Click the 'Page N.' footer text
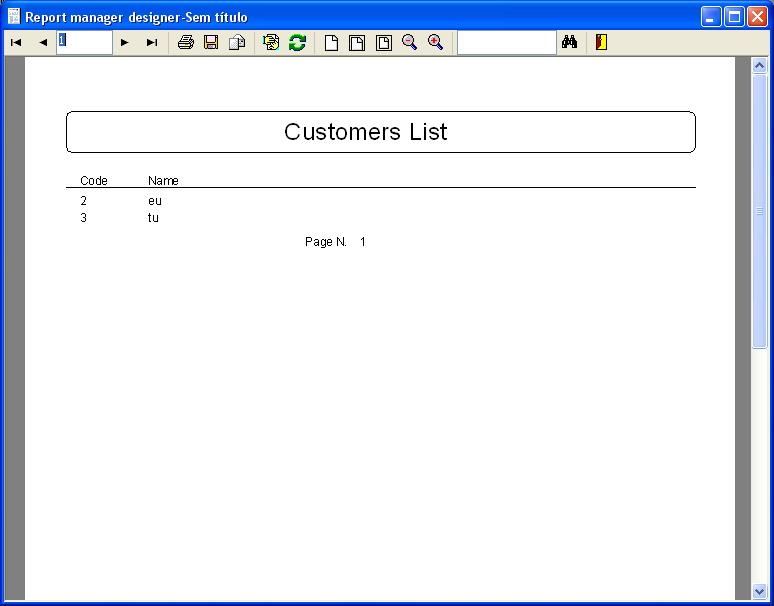The image size is (774, 606). (x=326, y=242)
